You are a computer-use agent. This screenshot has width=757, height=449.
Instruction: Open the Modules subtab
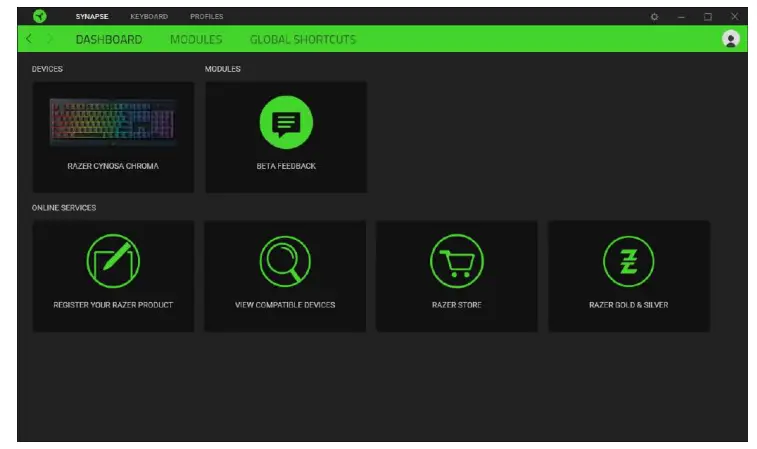[x=196, y=40]
